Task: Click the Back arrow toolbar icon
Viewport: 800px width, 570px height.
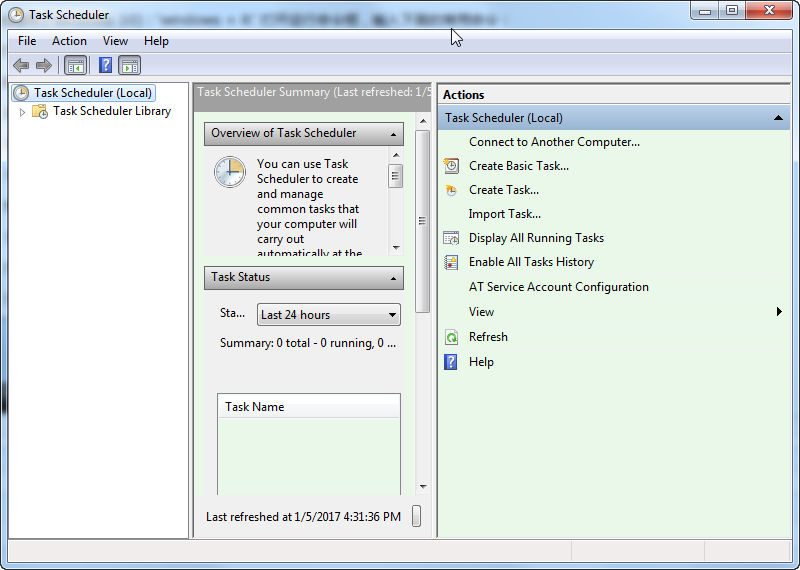Action: (21, 65)
